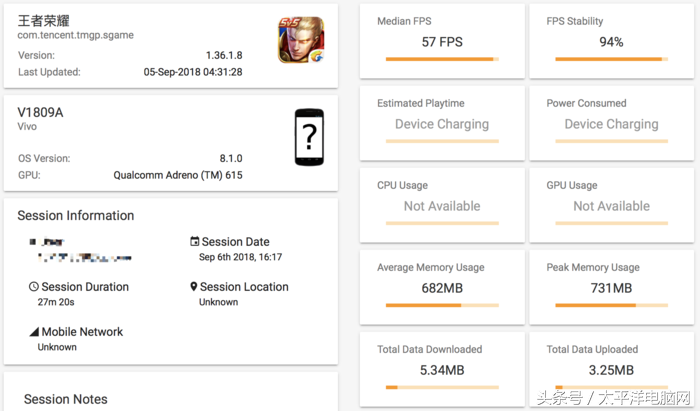Click the Median FPS orange progress bar
Image resolution: width=700 pixels, height=411 pixels.
point(442,59)
